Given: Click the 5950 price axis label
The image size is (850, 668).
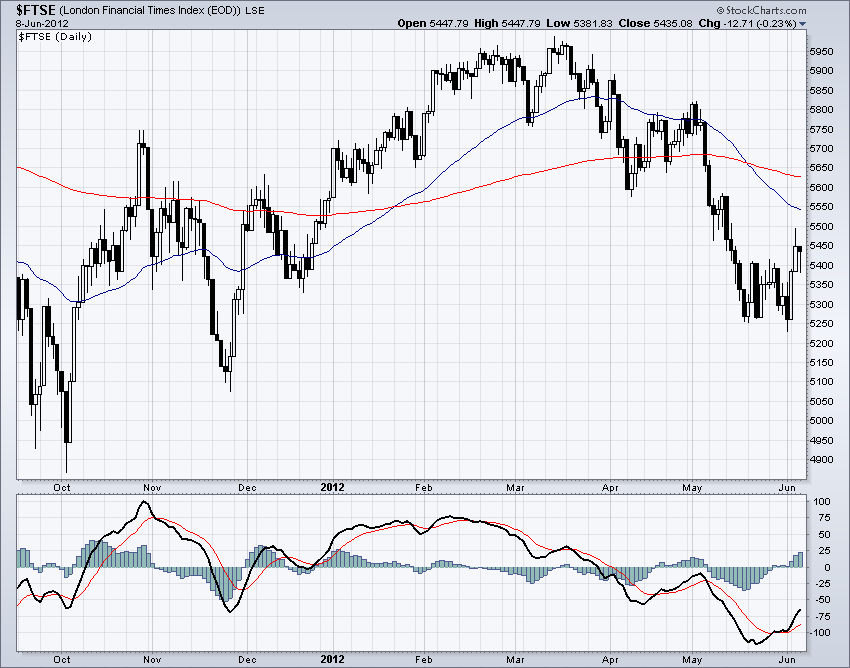Looking at the screenshot, I should [x=821, y=52].
